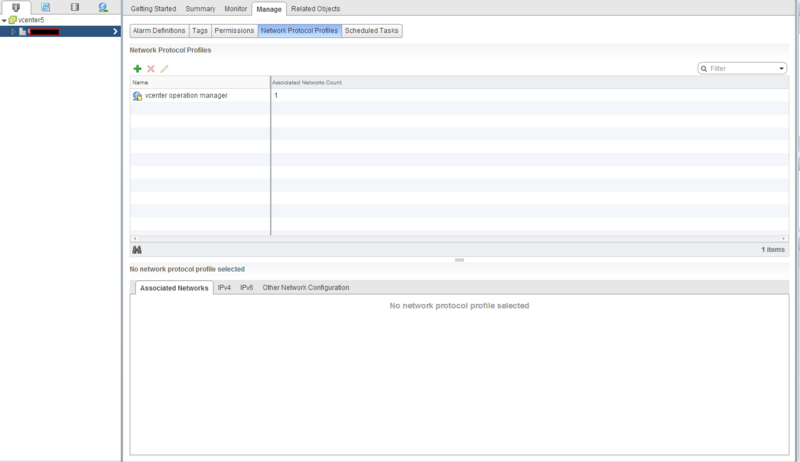
Task: Click the red delete profile X icon
Action: (151, 68)
